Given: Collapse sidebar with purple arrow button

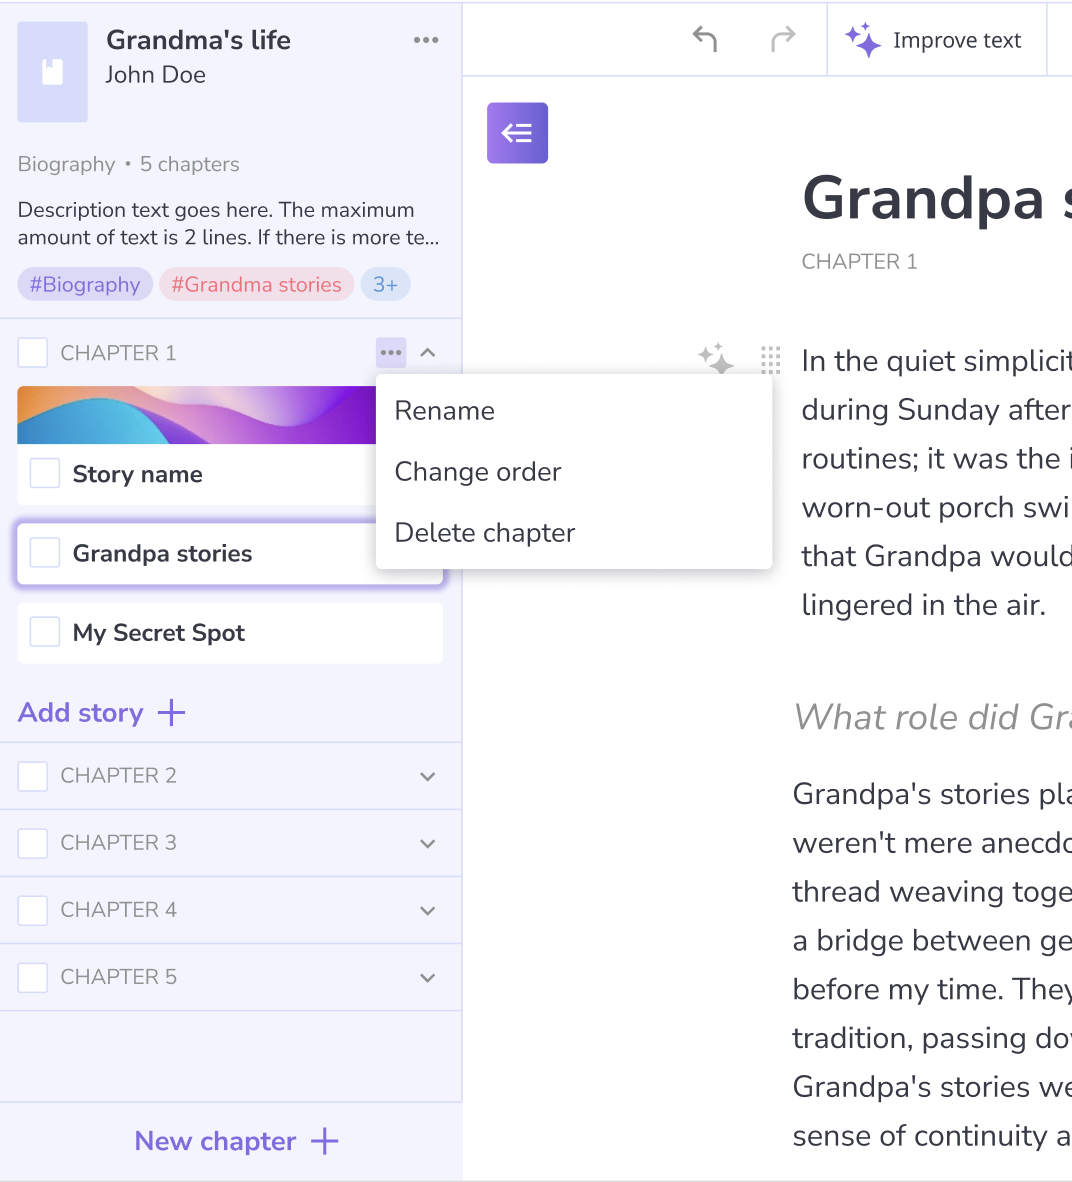Looking at the screenshot, I should click(x=517, y=133).
